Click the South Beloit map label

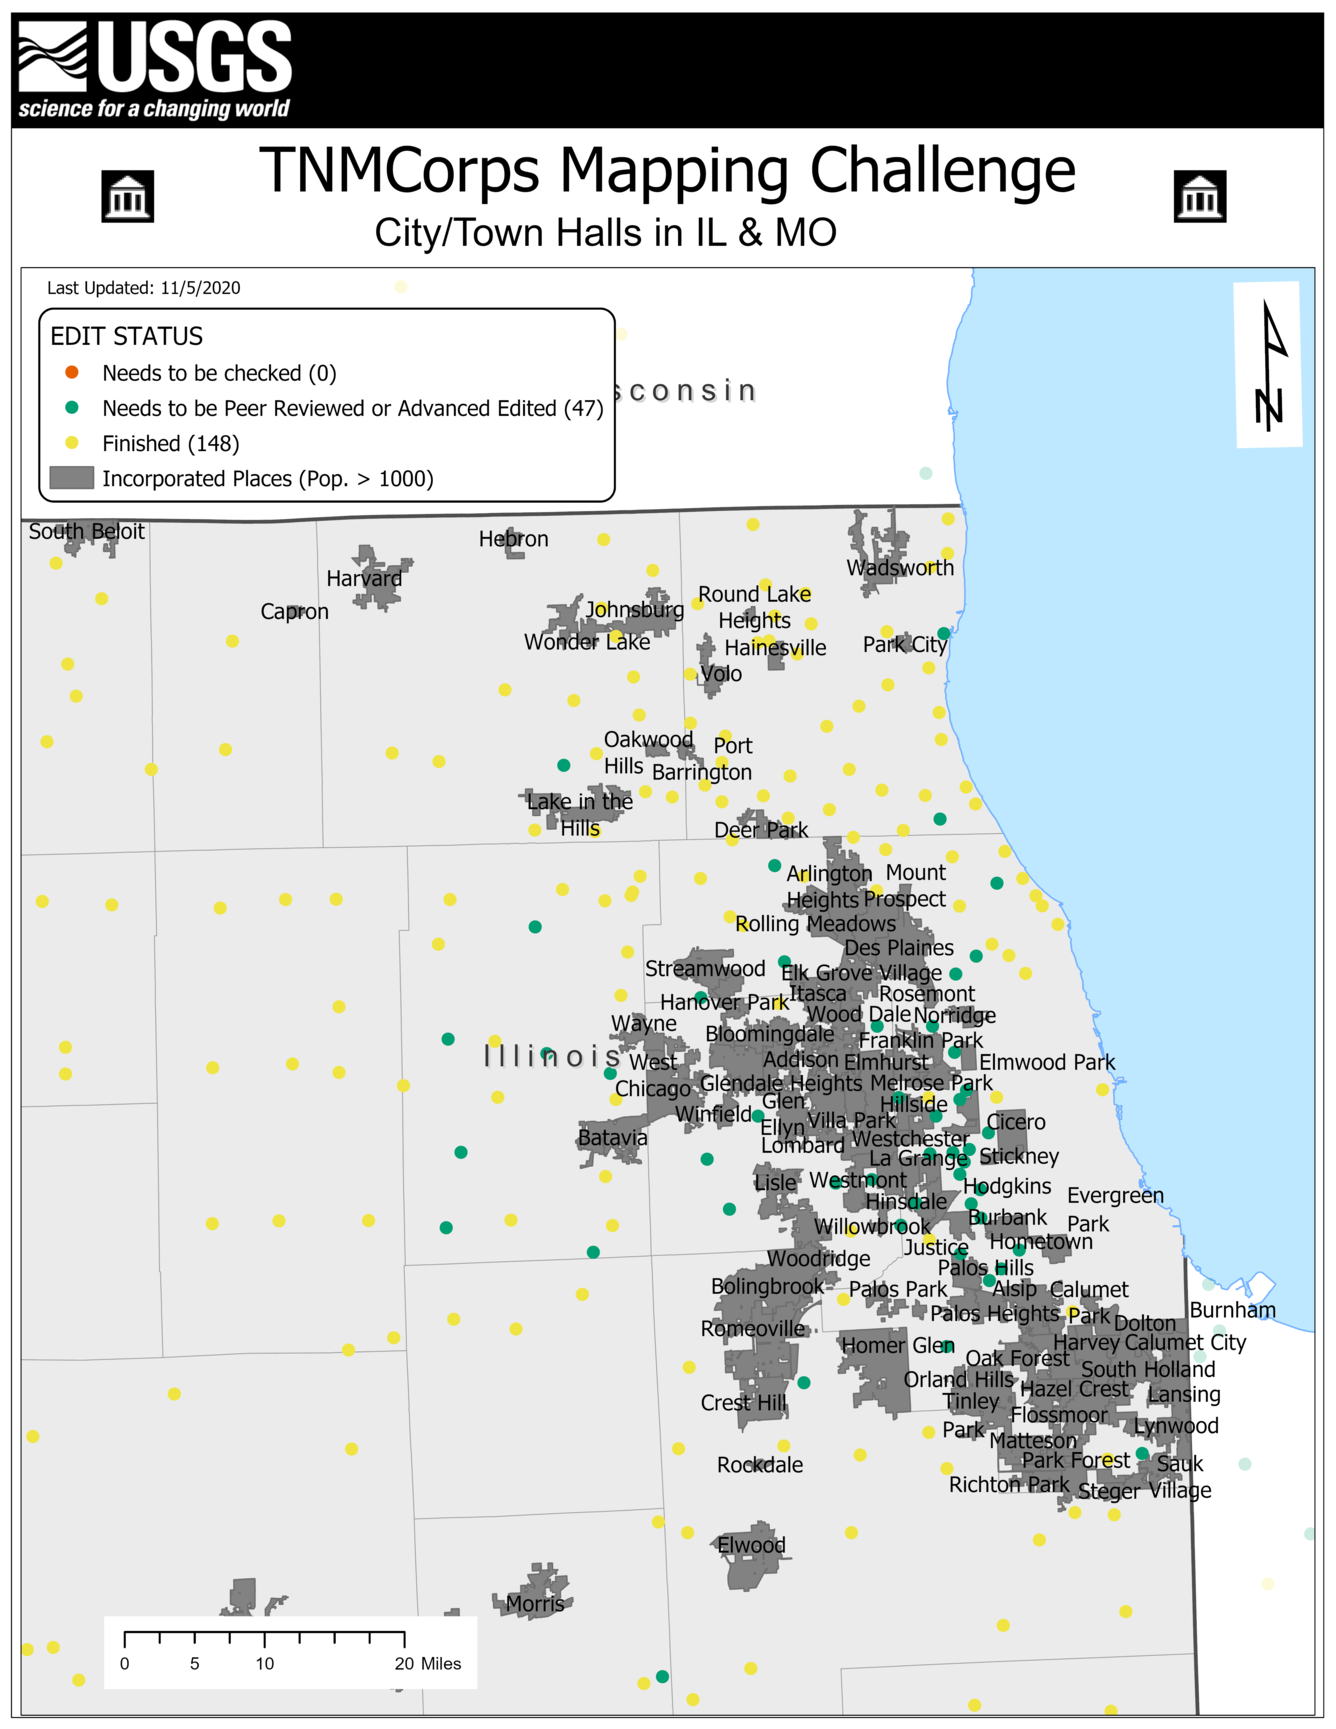click(x=87, y=532)
